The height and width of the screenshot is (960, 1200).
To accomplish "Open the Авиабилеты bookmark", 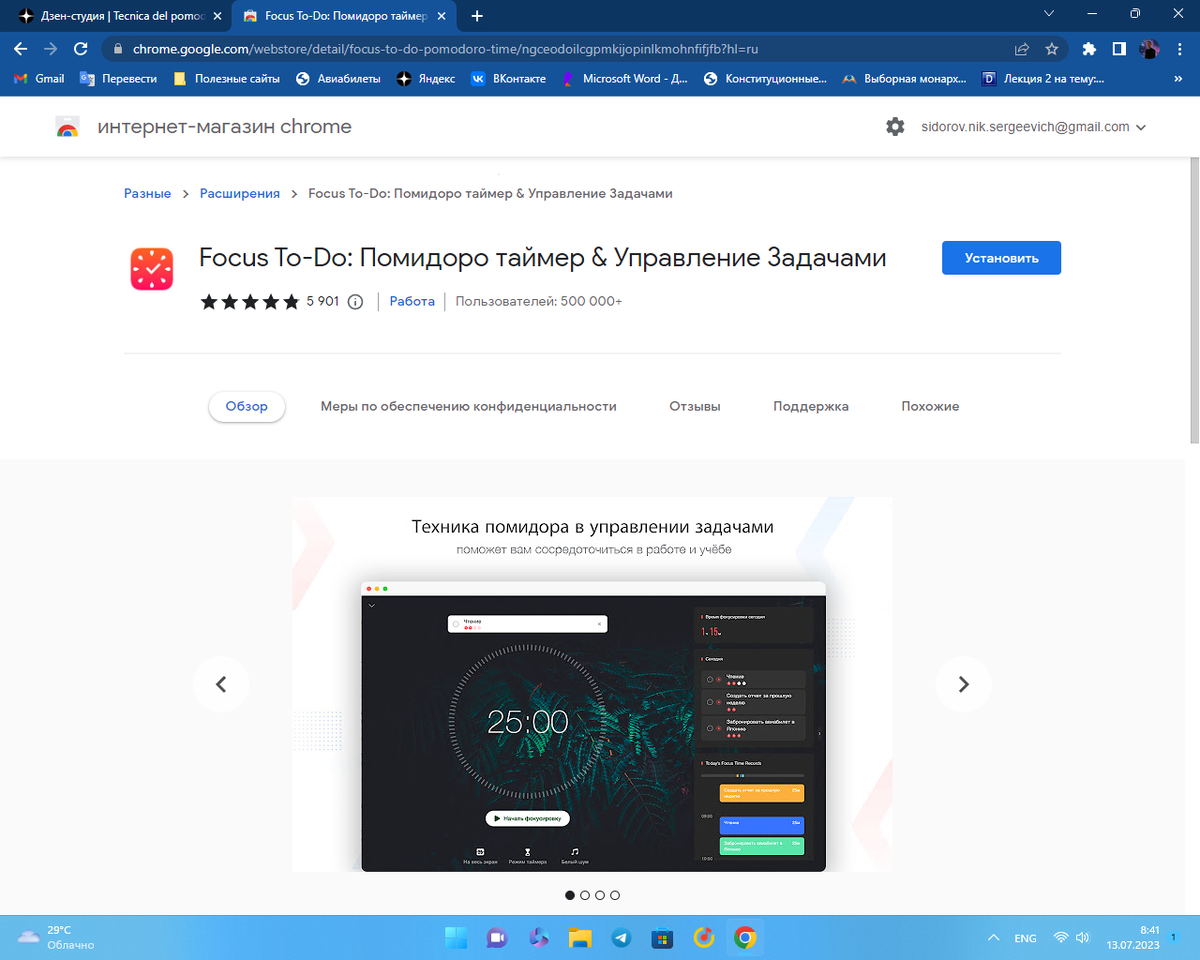I will [338, 78].
